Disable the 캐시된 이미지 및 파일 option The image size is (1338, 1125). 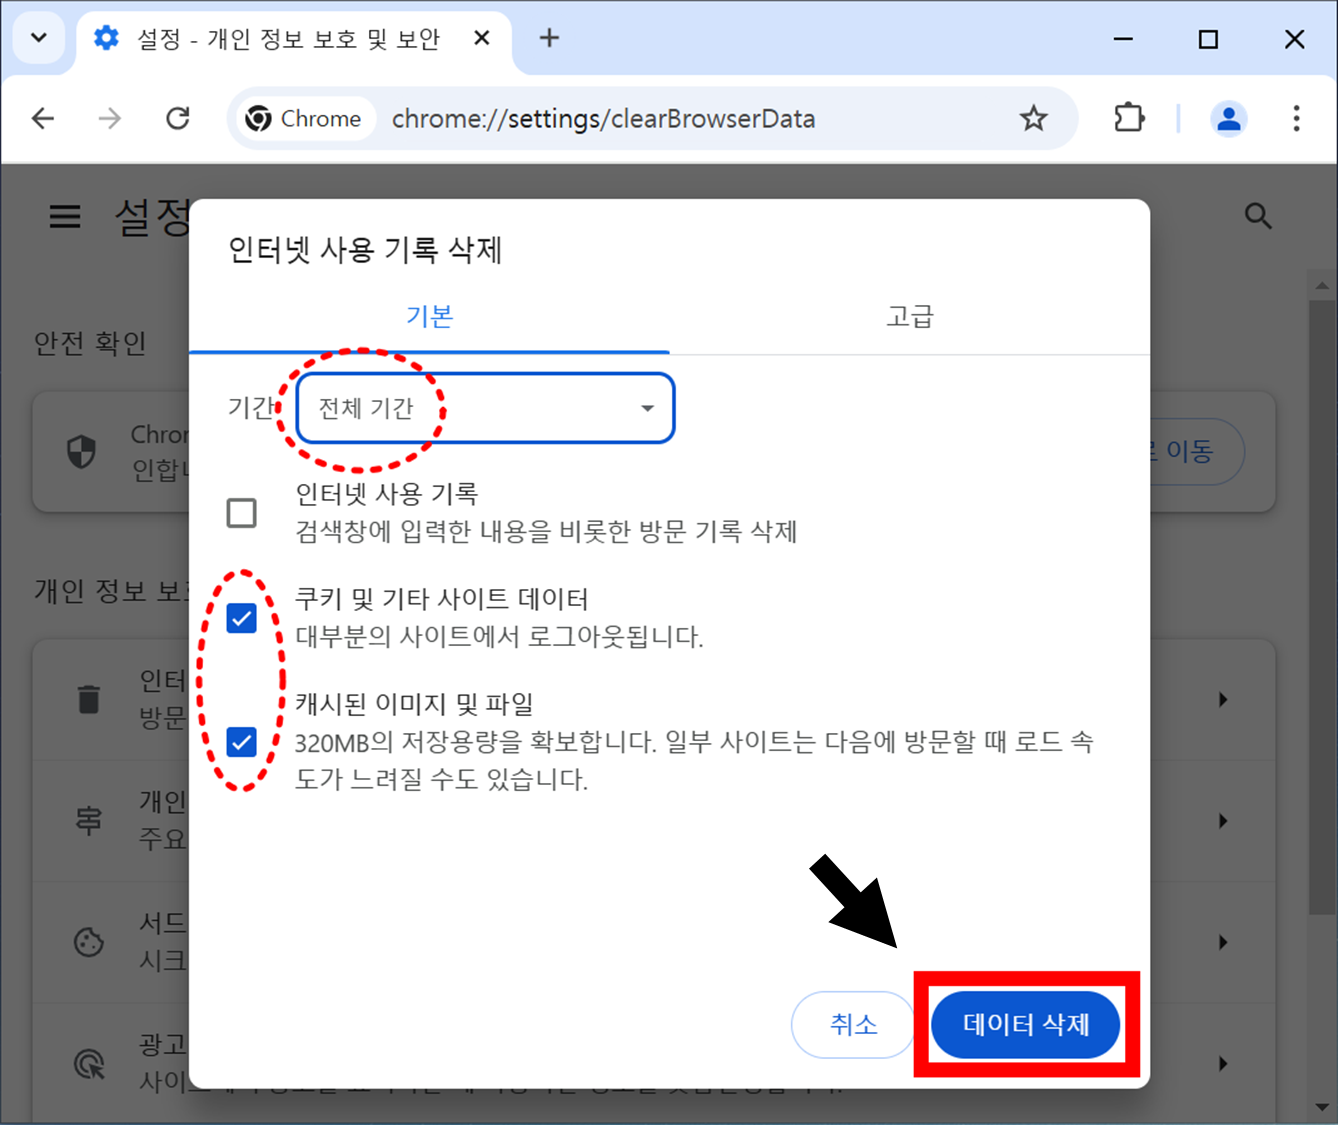(x=241, y=742)
